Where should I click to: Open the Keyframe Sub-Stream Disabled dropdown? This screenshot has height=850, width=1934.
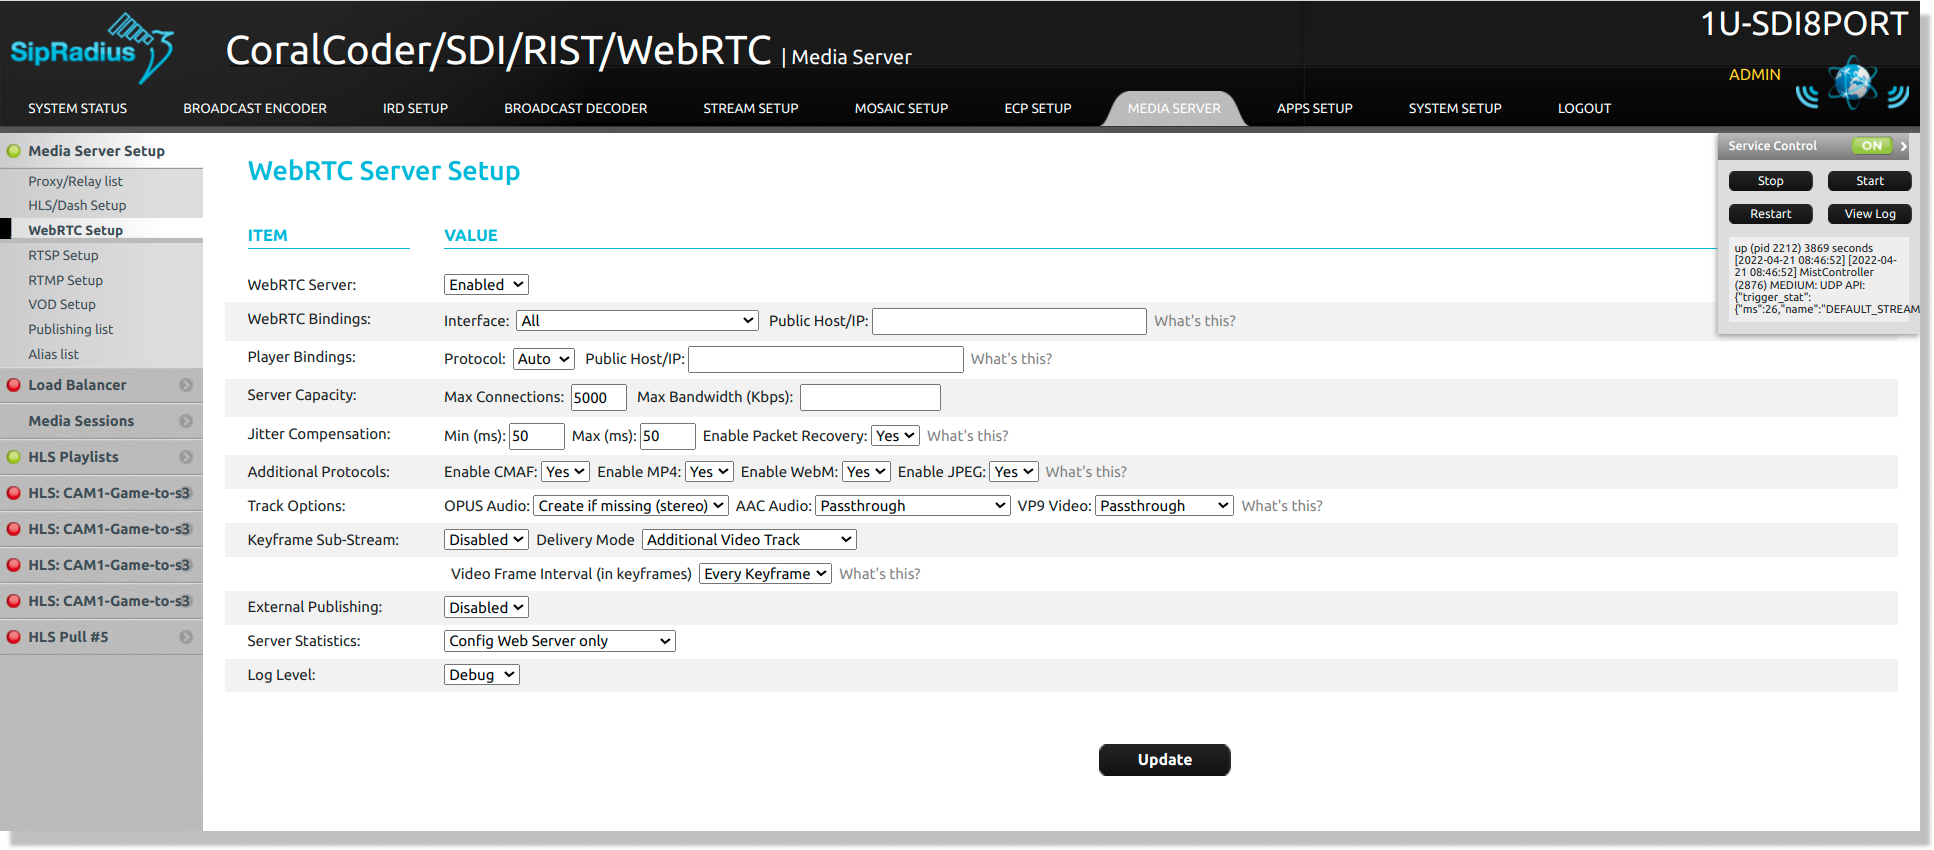(486, 540)
